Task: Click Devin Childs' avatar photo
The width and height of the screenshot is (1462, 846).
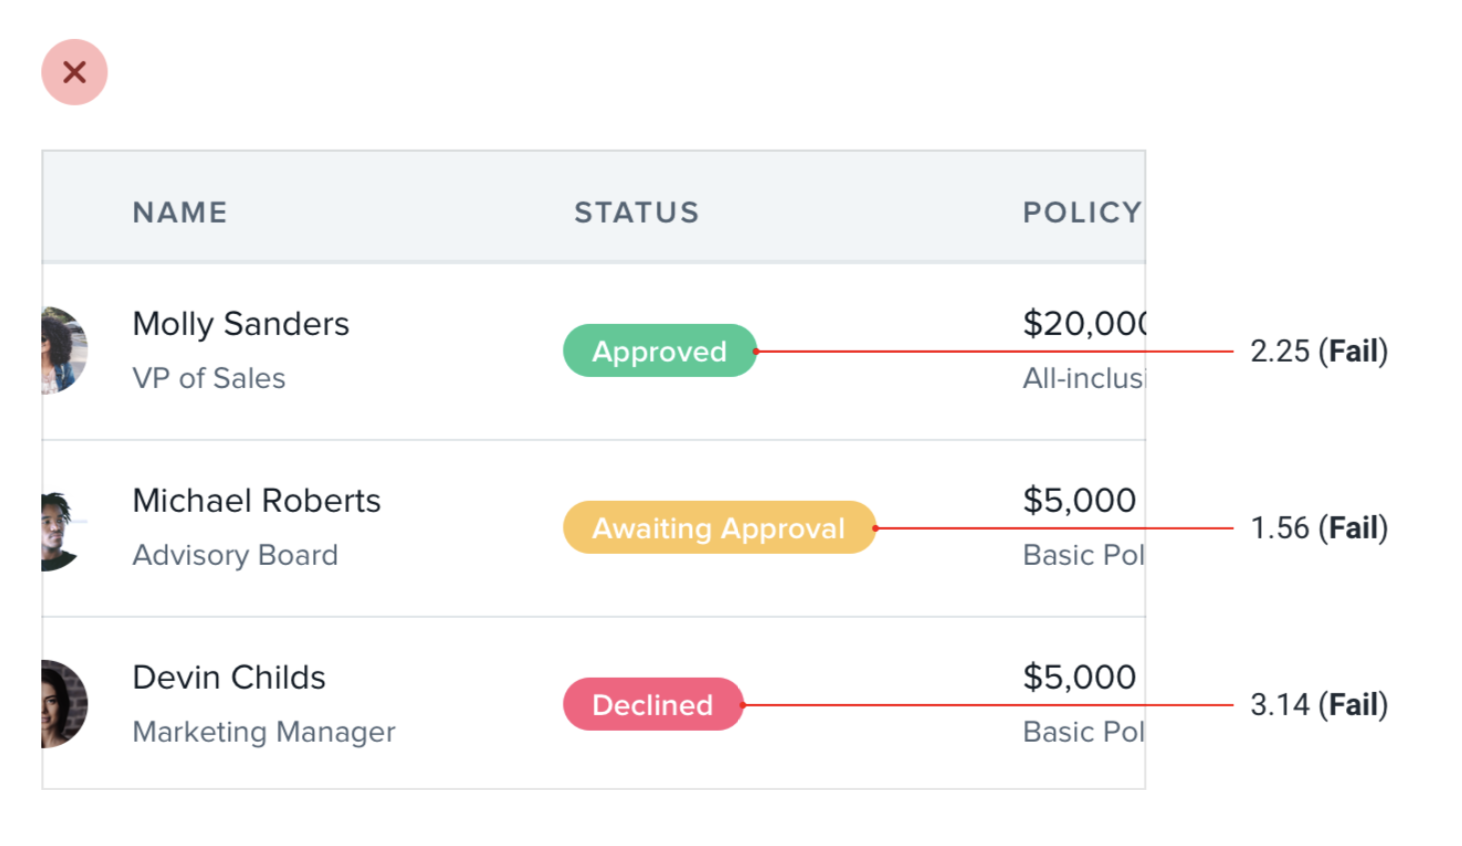Action: [64, 704]
